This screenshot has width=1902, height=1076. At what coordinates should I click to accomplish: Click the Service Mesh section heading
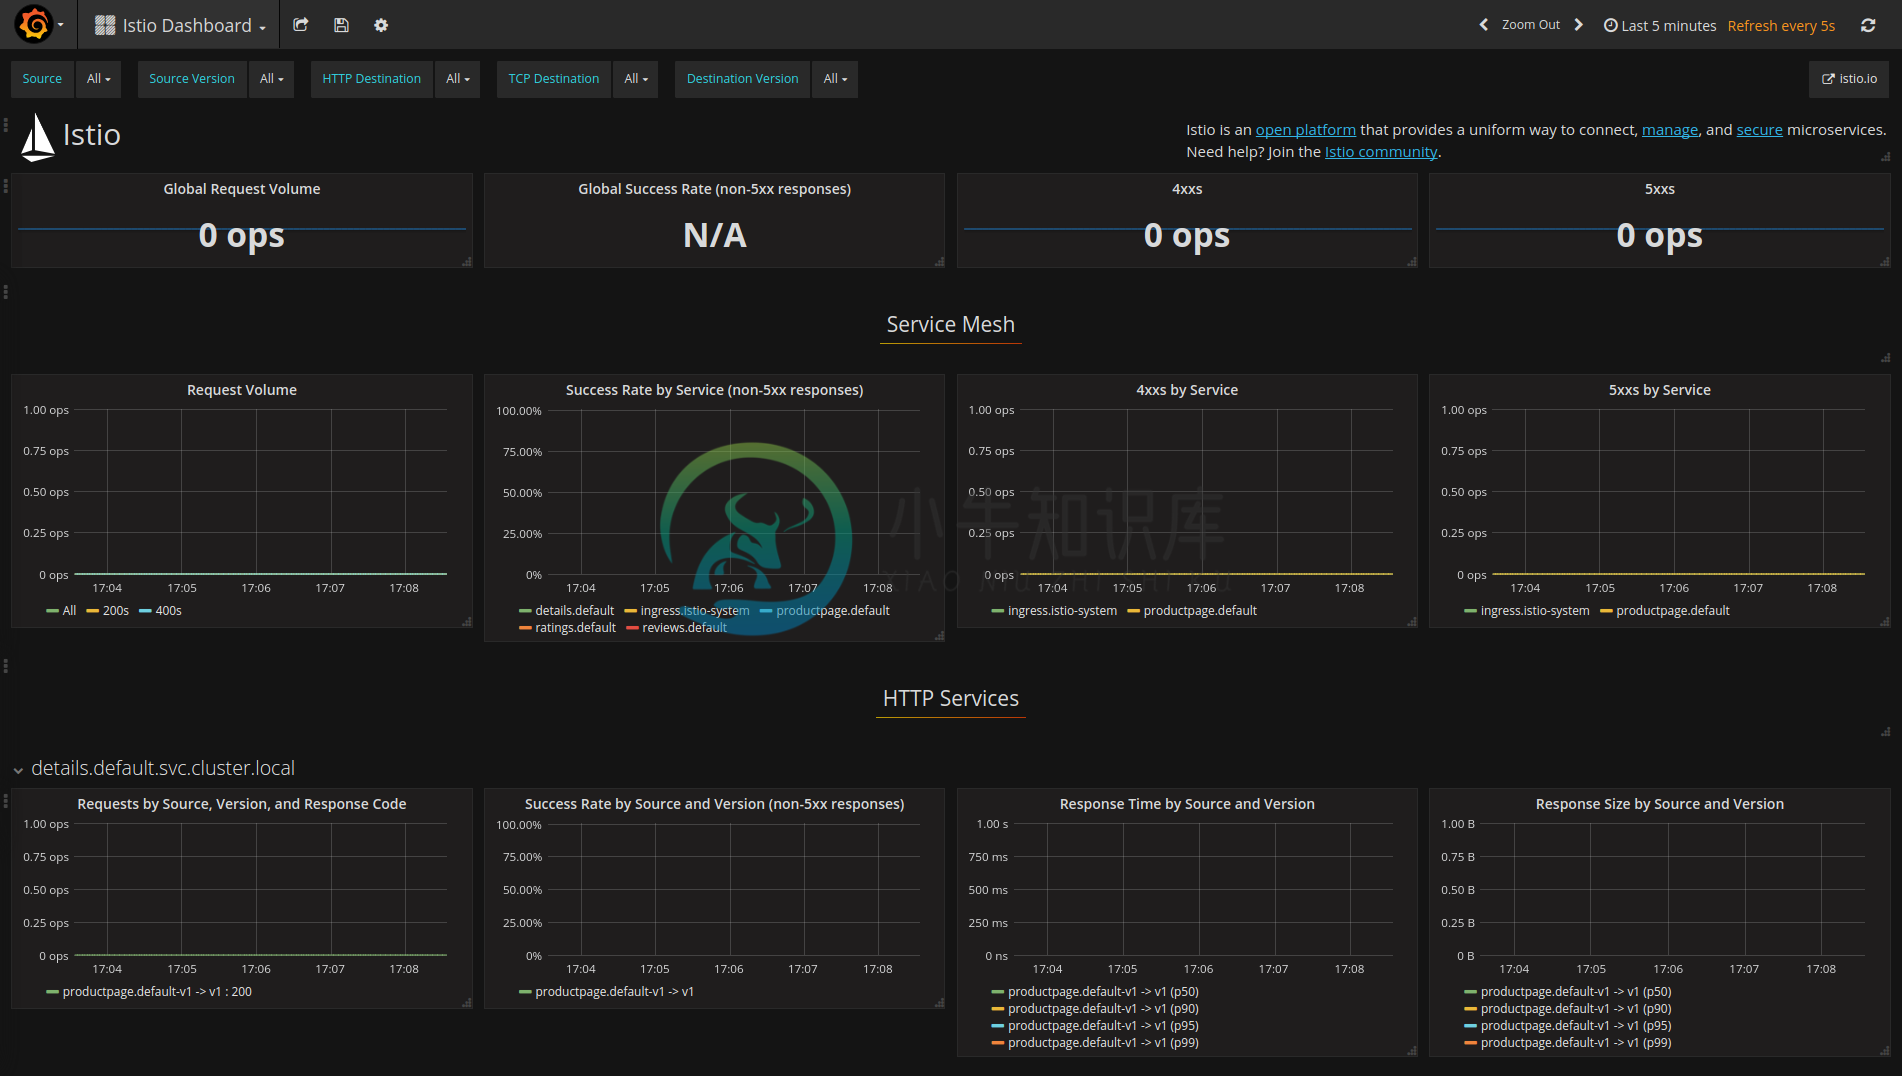coord(950,325)
